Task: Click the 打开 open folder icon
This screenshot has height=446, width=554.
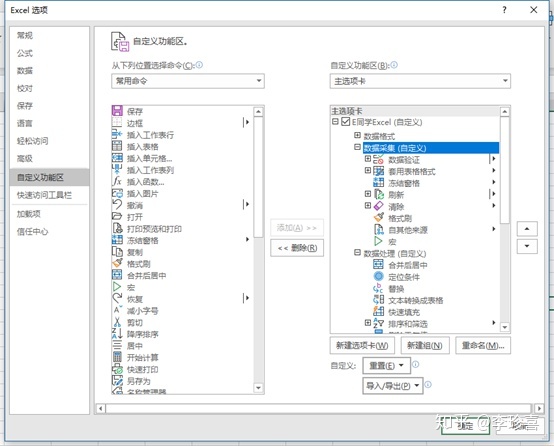Action: [x=117, y=216]
